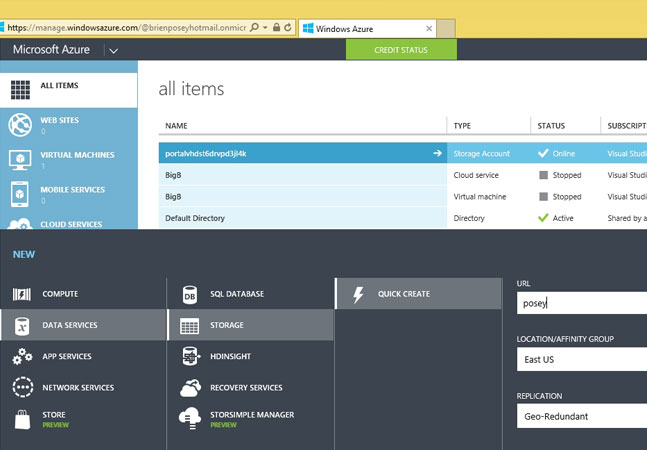The image size is (647, 450).
Task: Click the Quick Create lightning bolt icon
Action: click(x=358, y=295)
